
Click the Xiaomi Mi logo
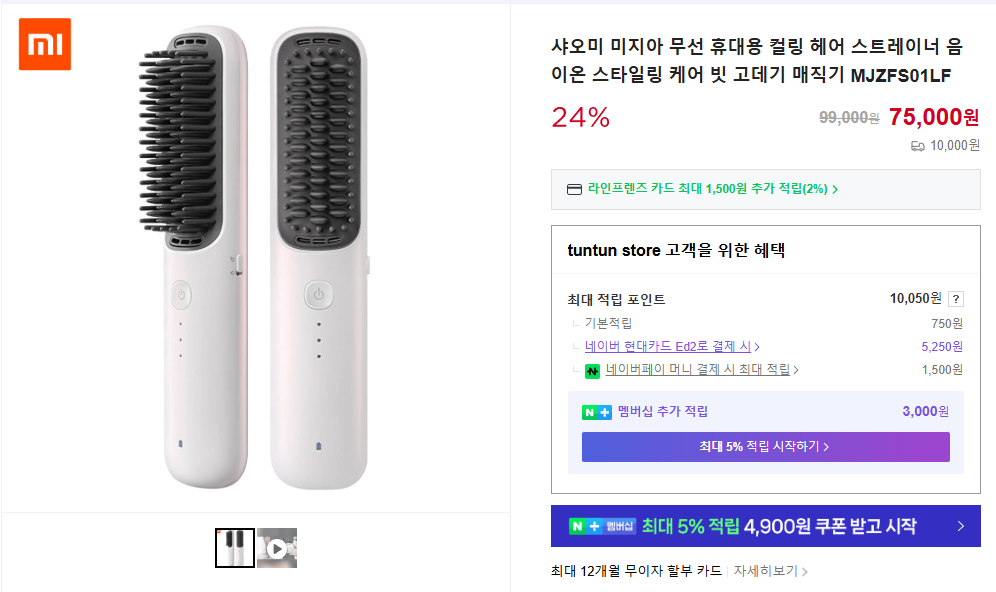click(45, 44)
